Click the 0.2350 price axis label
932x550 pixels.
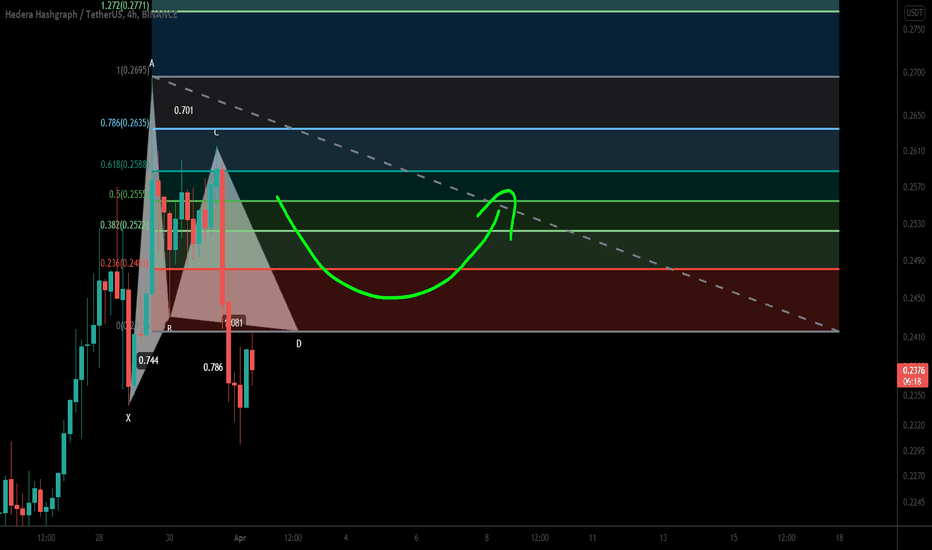914,395
